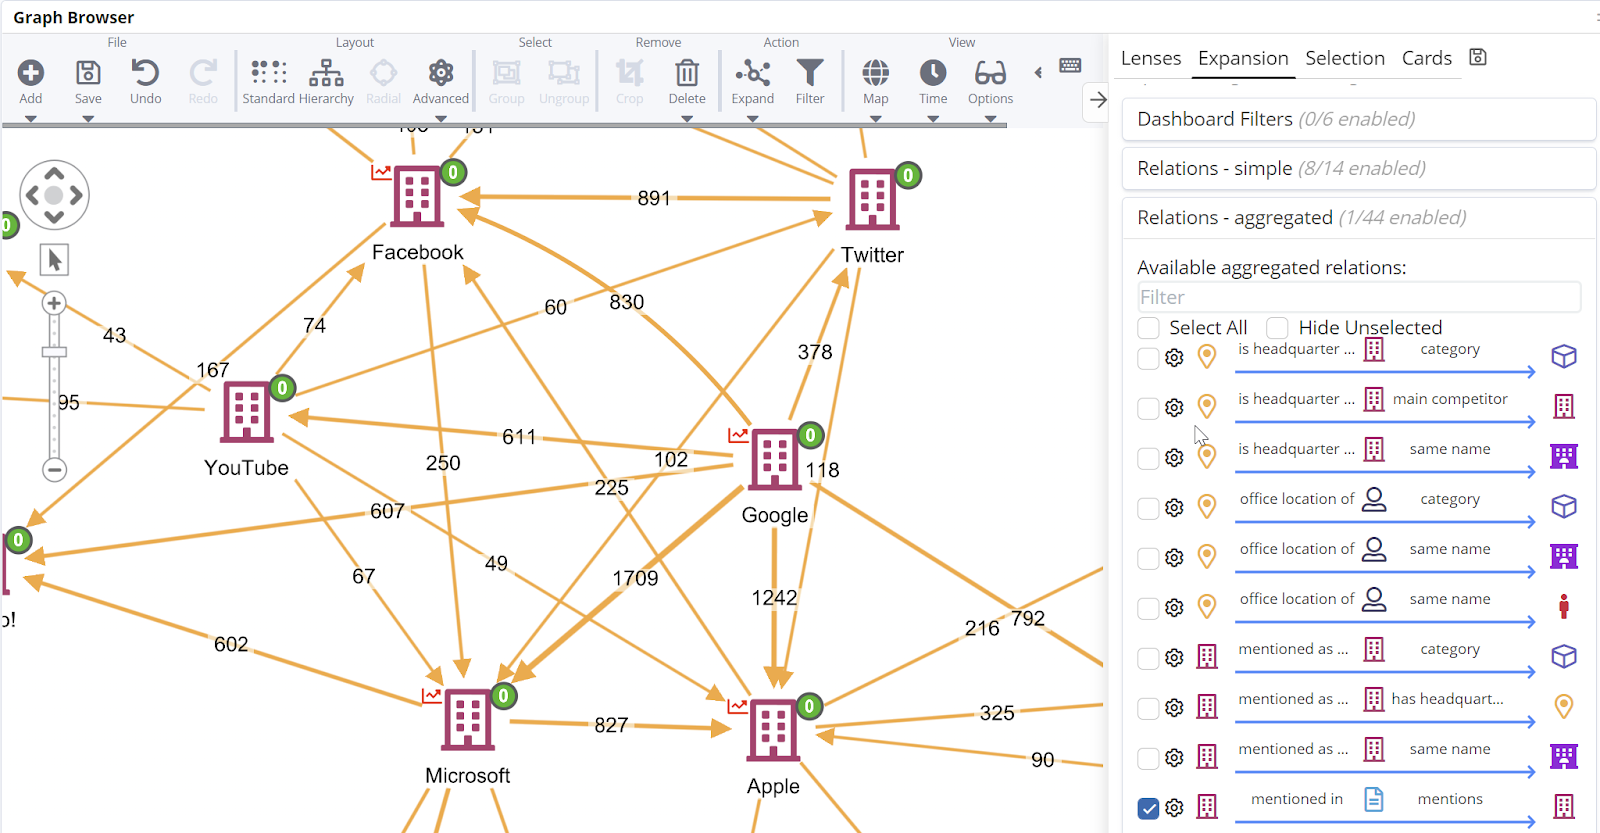Open gear of 'is headquarter… main competitor' row
1600x833 pixels.
(1175, 407)
